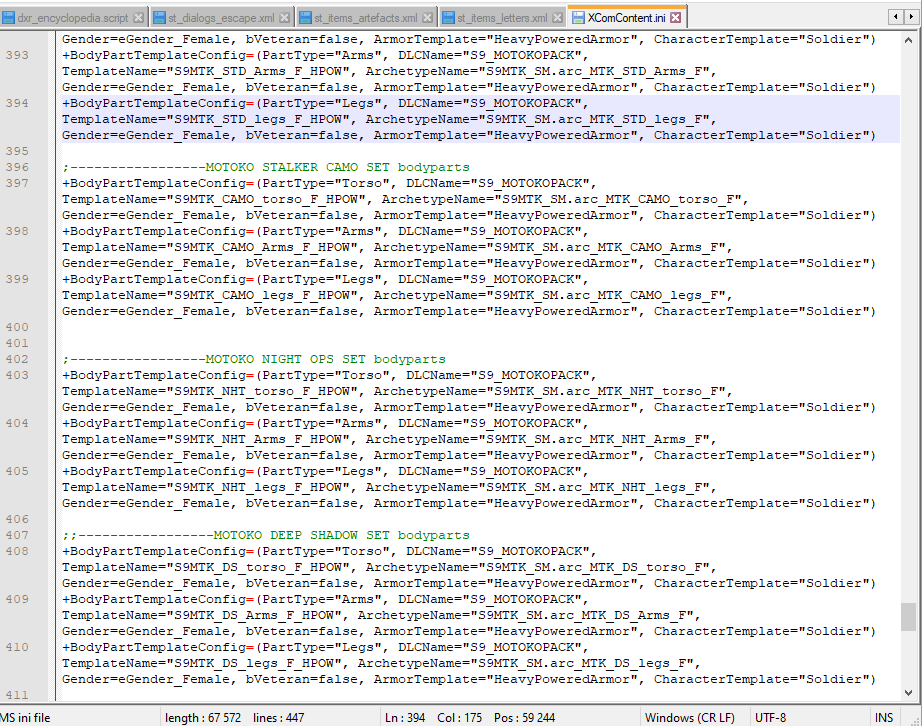This screenshot has height=726, width=922.
Task: Click line number 410 in margin
Action: coord(17,647)
